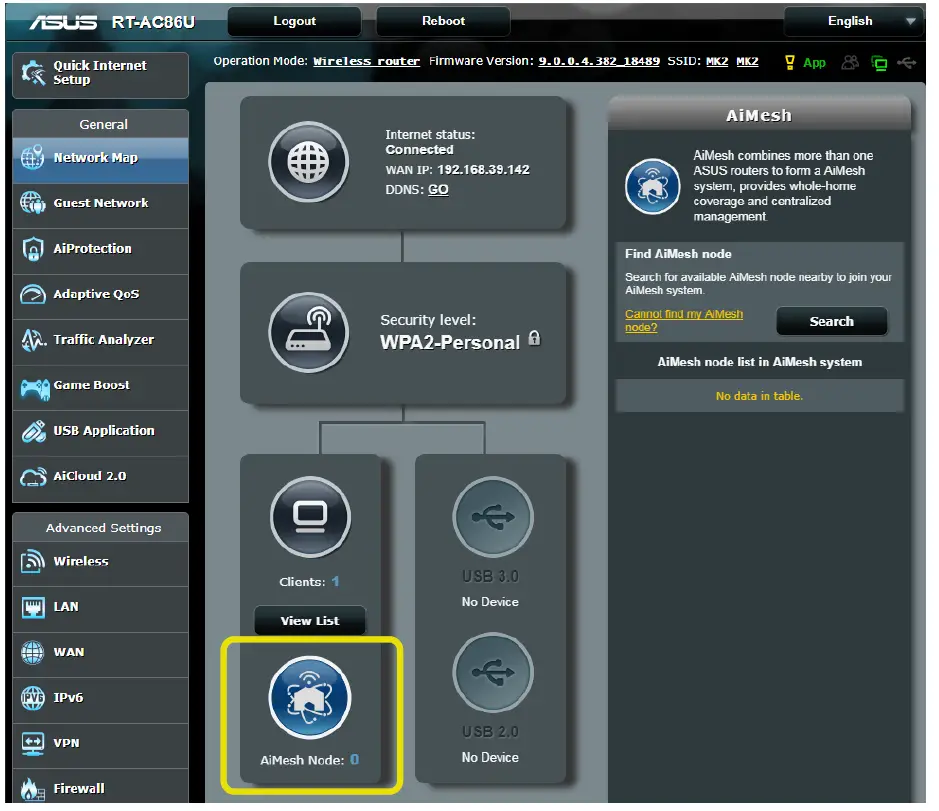Open VPN settings icon
The width and height of the screenshot is (939, 811).
32,744
